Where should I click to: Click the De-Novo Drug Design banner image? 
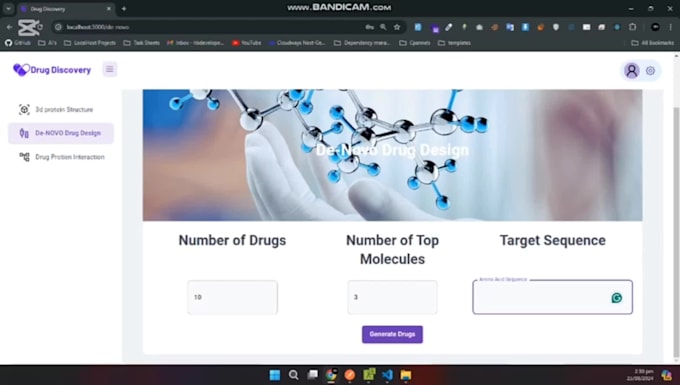pos(392,155)
